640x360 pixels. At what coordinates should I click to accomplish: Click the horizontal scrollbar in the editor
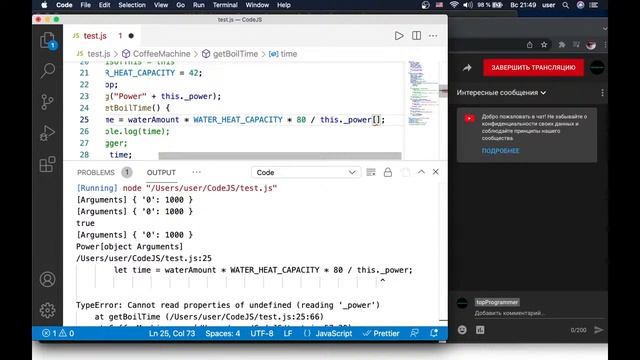[x=280, y=156]
